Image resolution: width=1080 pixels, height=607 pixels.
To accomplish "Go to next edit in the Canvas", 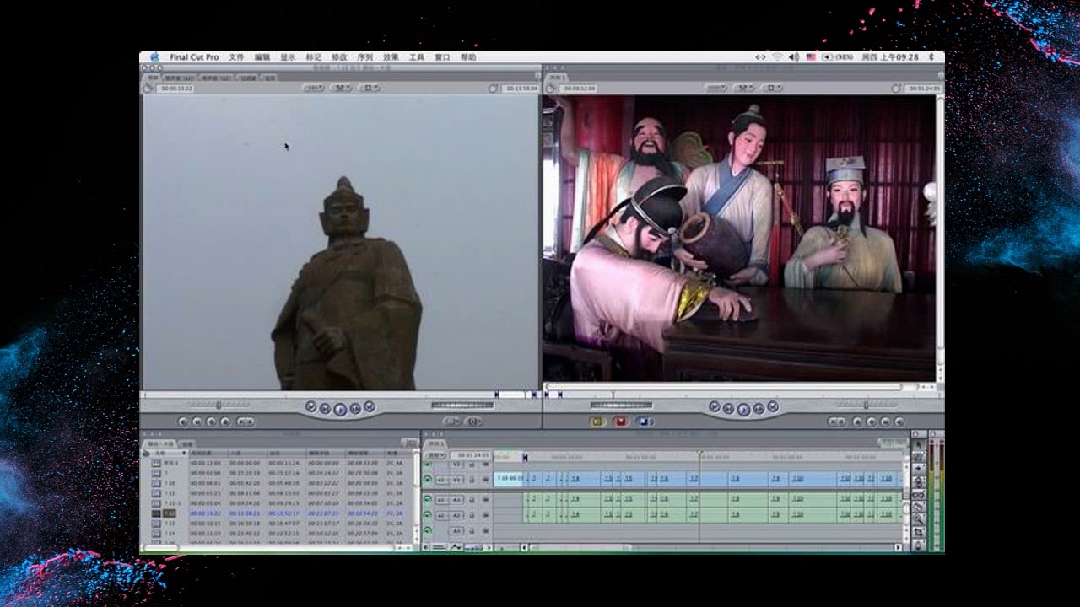I will pyautogui.click(x=773, y=407).
